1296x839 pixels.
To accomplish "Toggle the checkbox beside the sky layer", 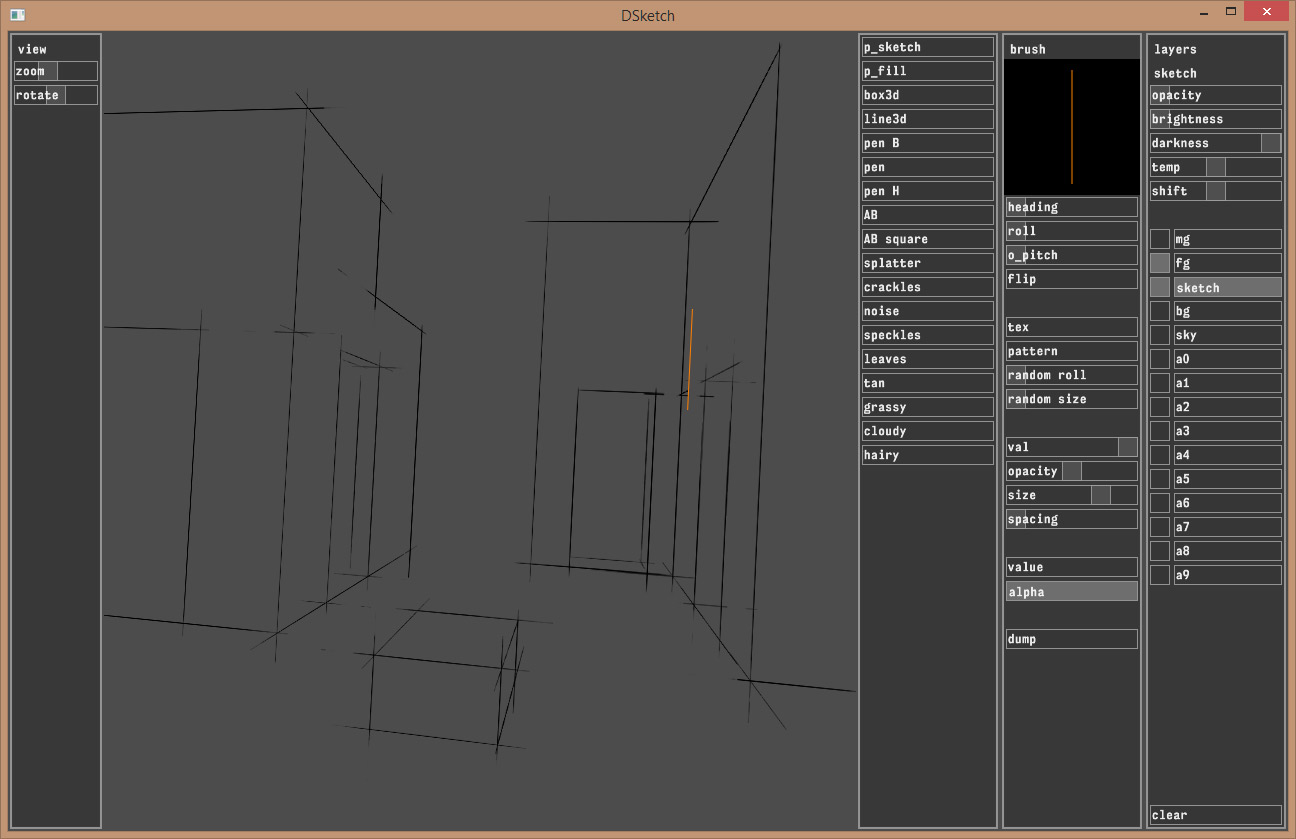I will point(1160,335).
